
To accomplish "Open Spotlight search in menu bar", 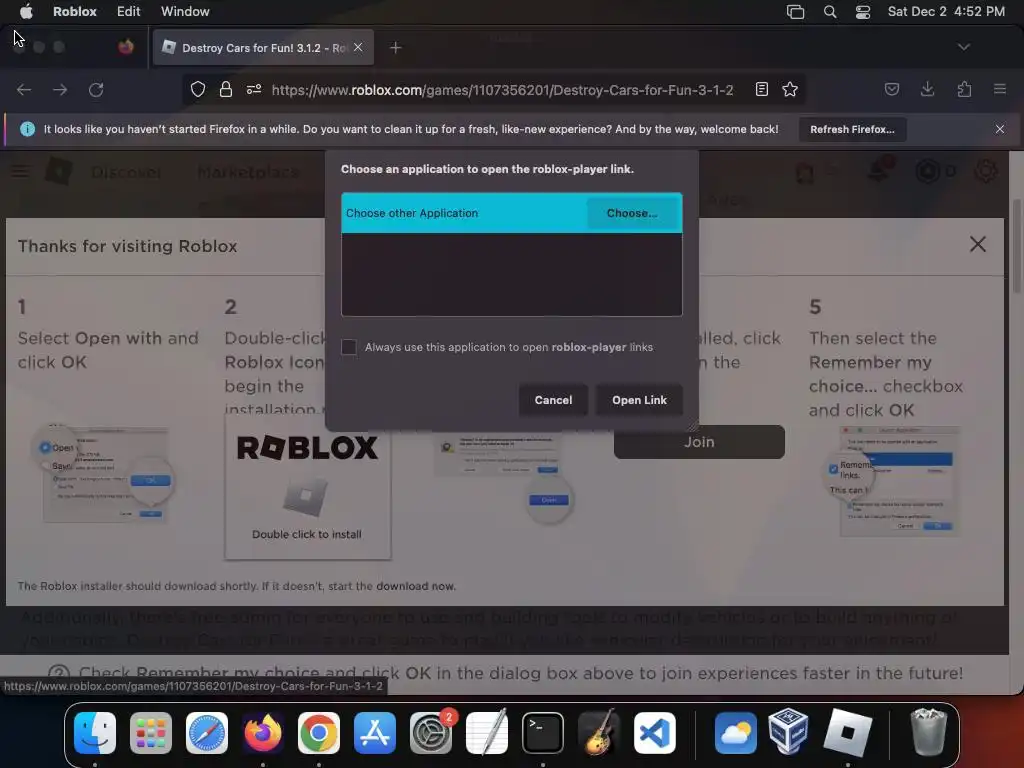I will point(830,12).
